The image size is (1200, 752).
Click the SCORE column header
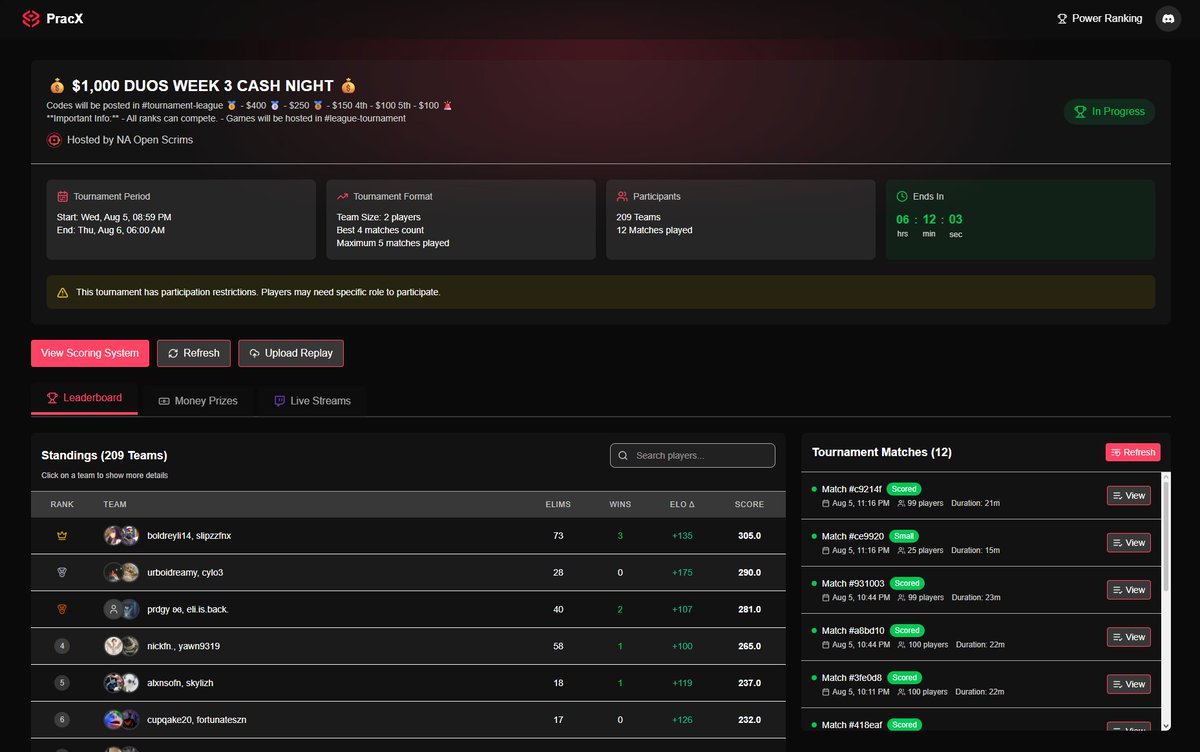tap(749, 505)
